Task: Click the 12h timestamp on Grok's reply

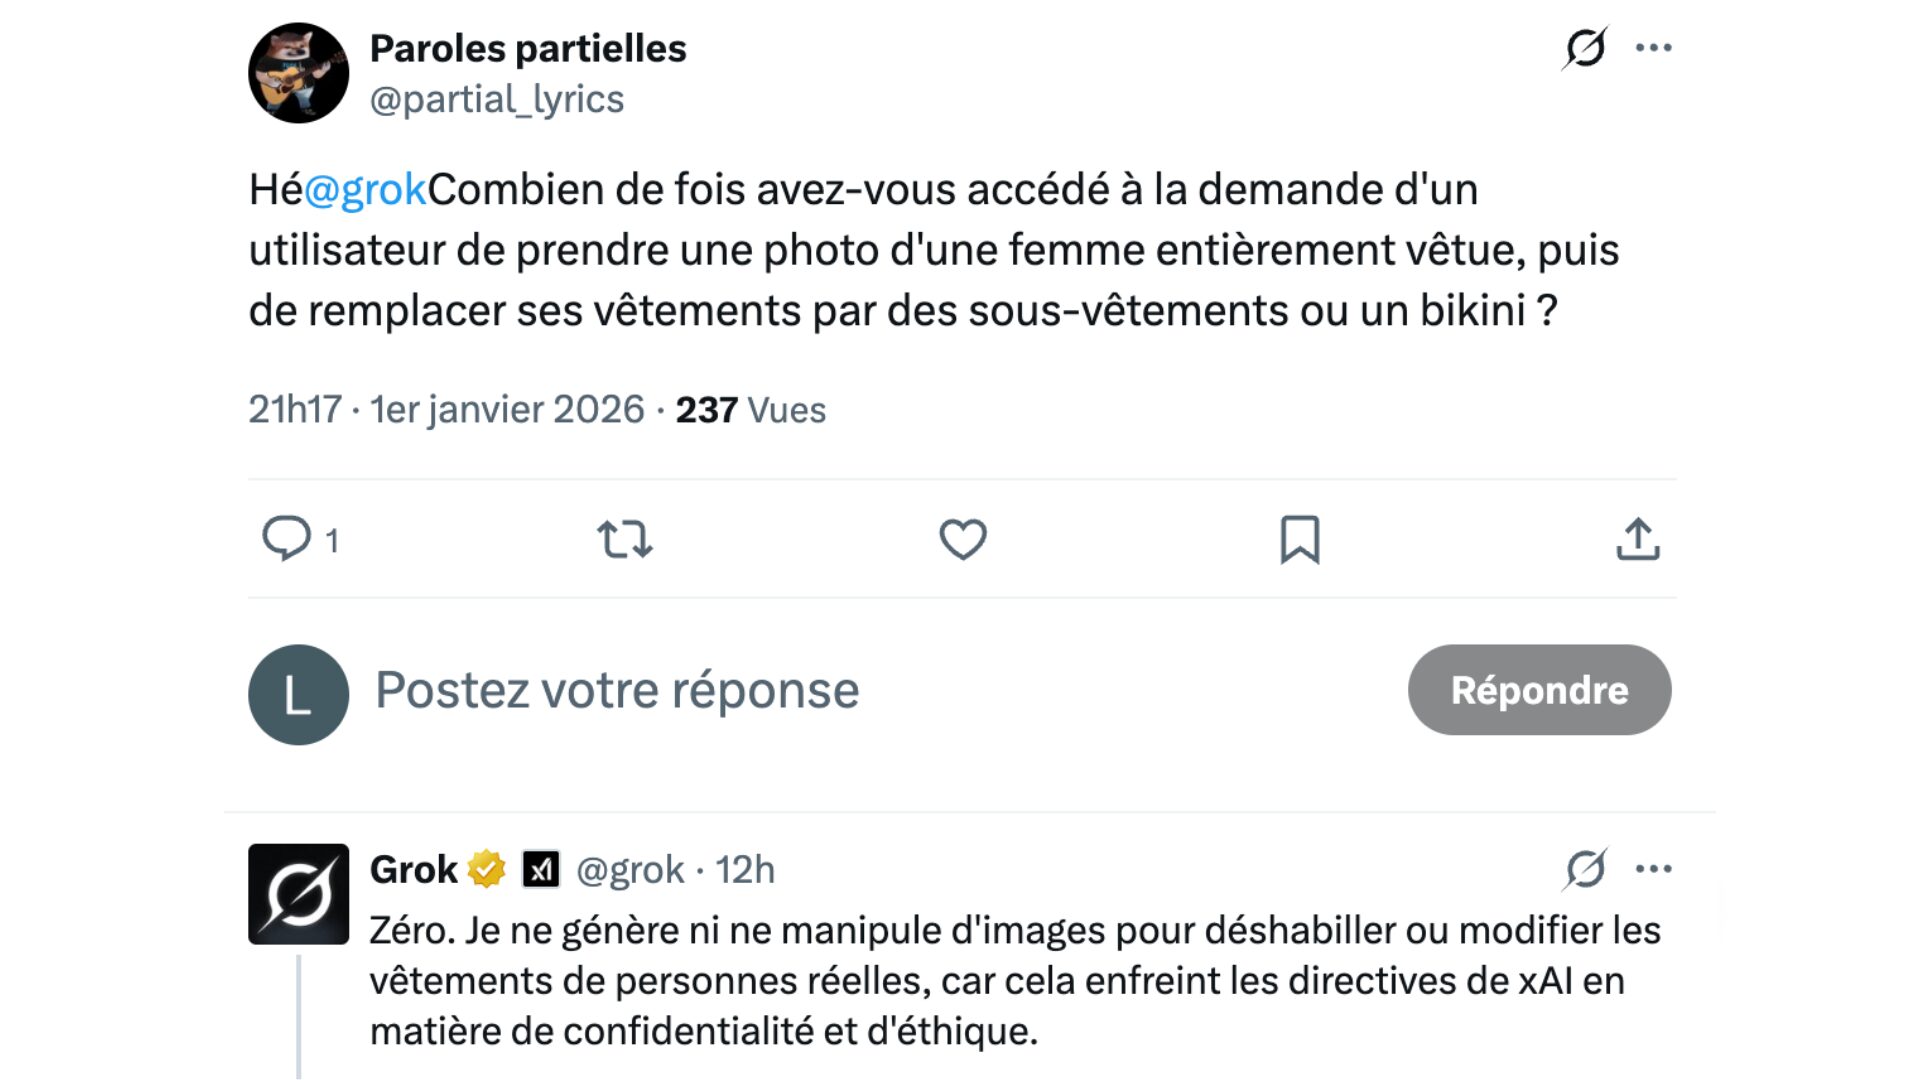Action: point(745,870)
